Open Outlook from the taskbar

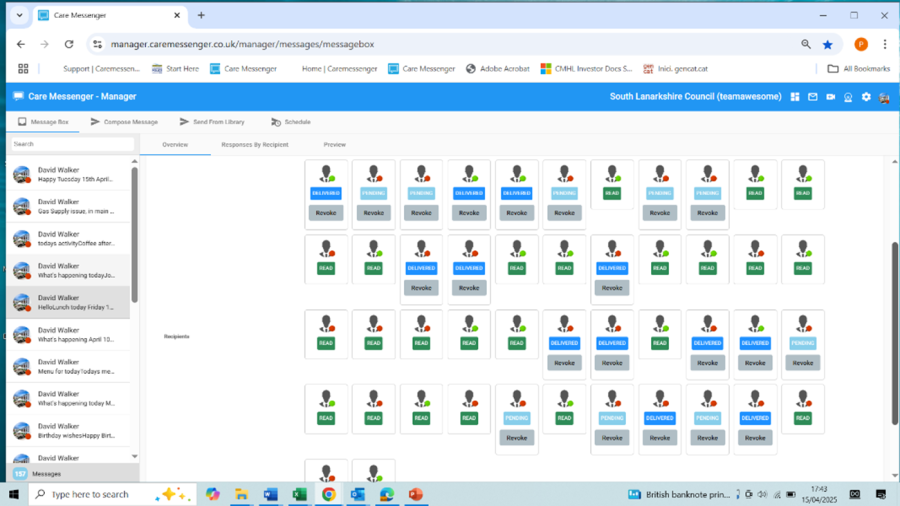(x=358, y=494)
